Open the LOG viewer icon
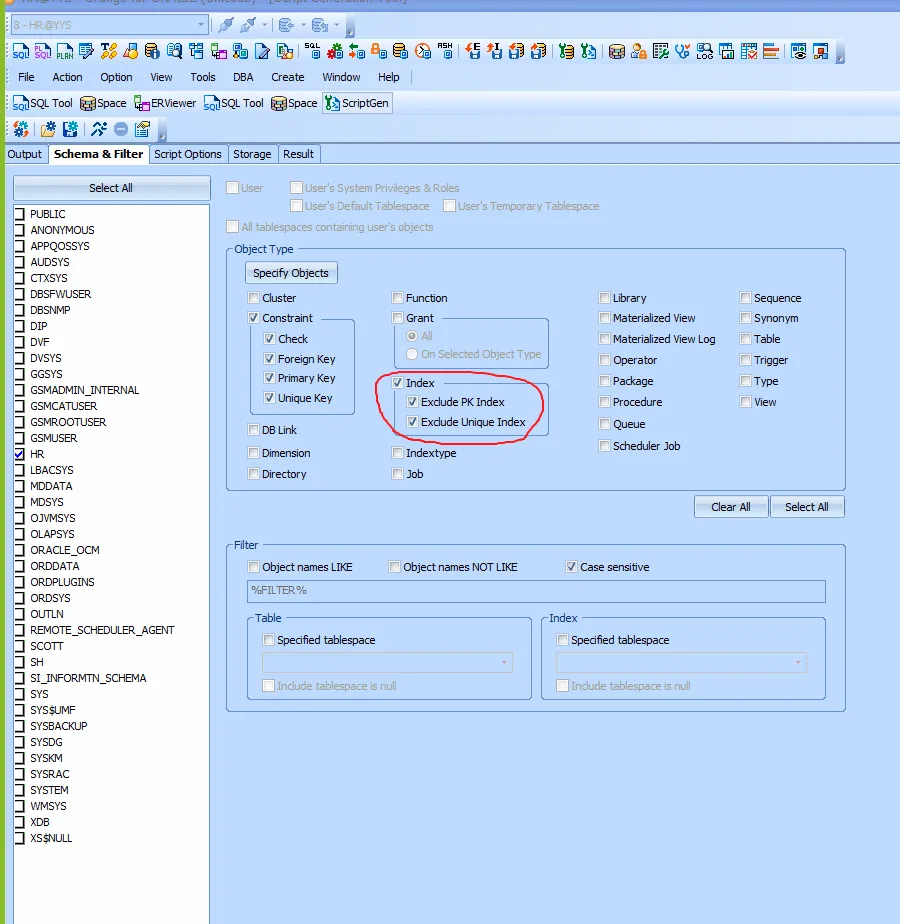The width and height of the screenshot is (900, 924). [x=705, y=52]
